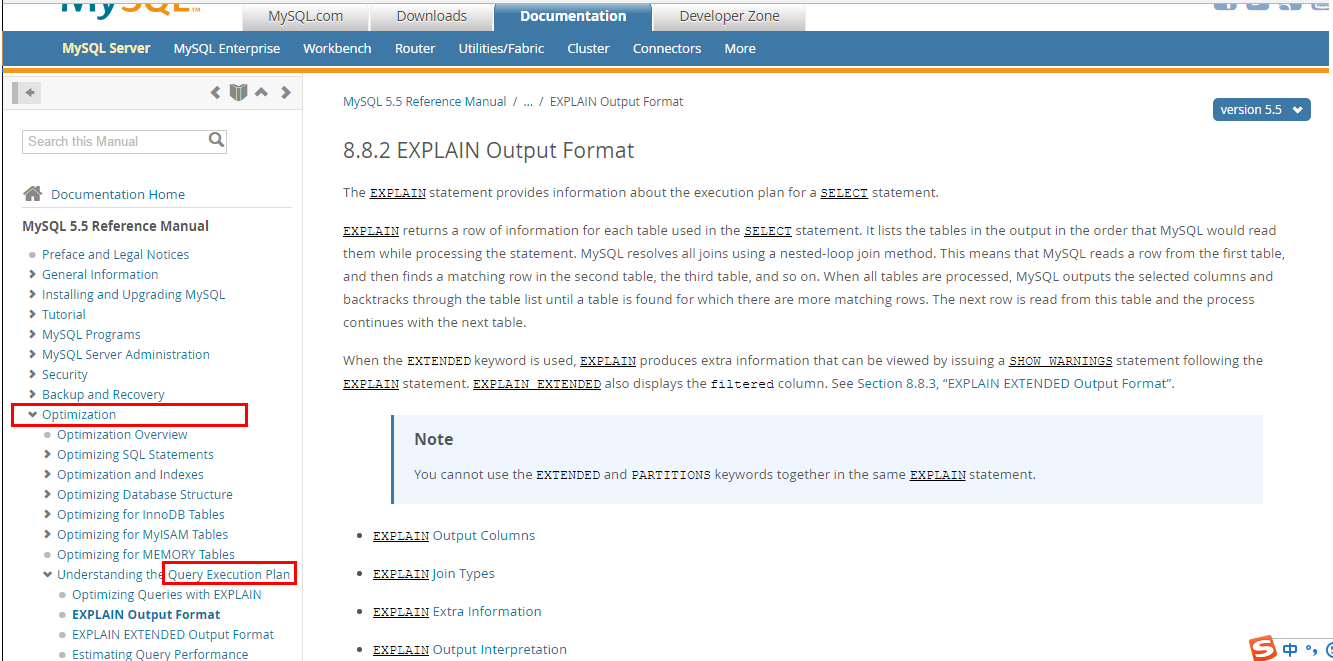
Task: Open the EXPLAIN Extra Information link
Action: point(457,611)
